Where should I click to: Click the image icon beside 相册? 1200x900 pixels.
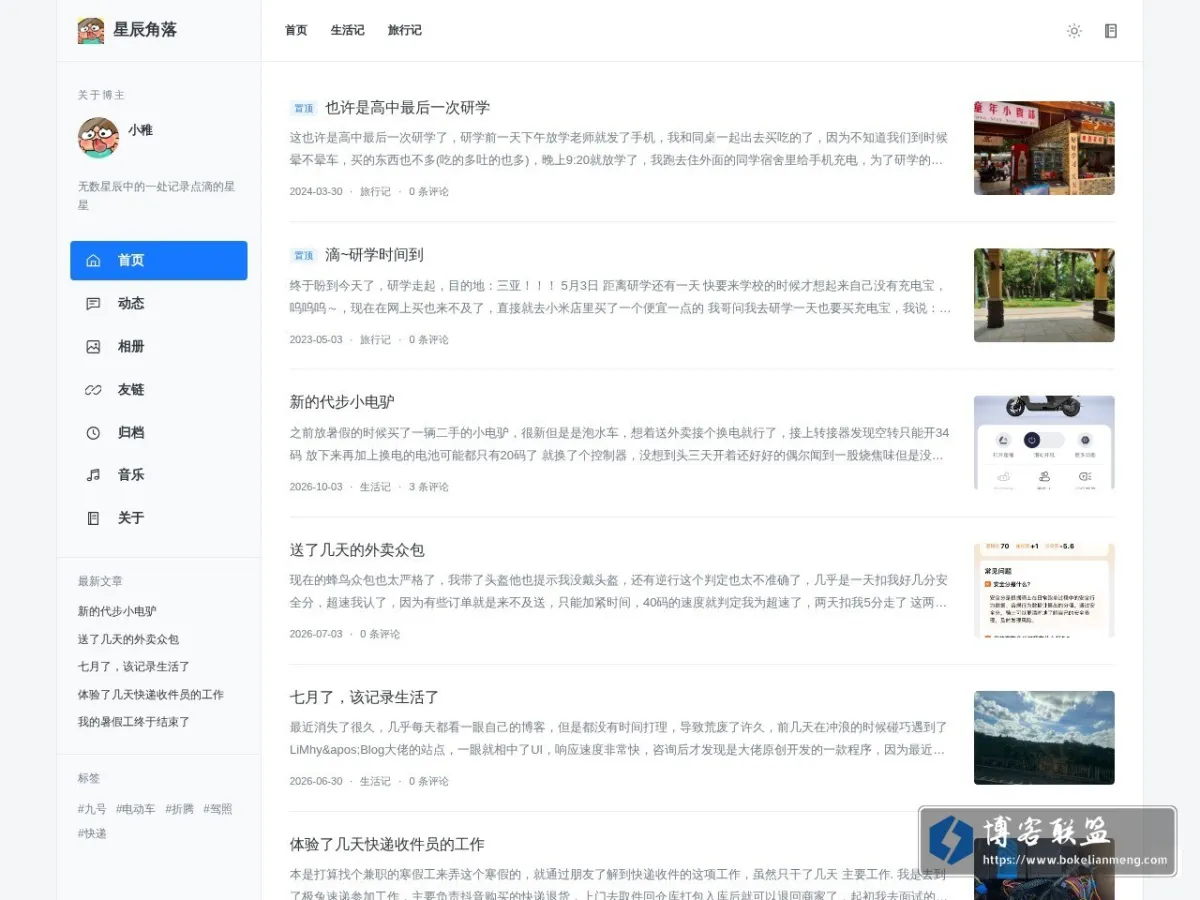point(93,347)
